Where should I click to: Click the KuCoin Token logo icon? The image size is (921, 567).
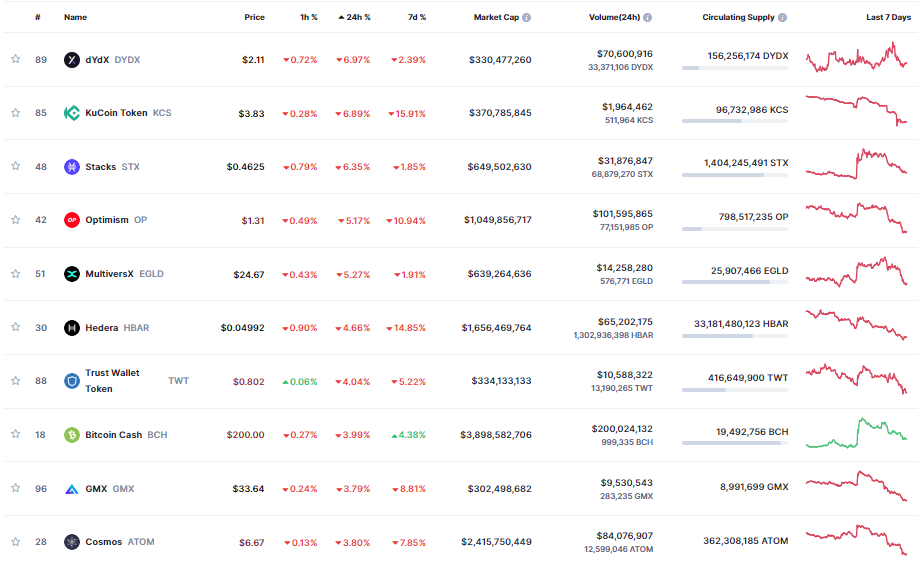pyautogui.click(x=72, y=113)
